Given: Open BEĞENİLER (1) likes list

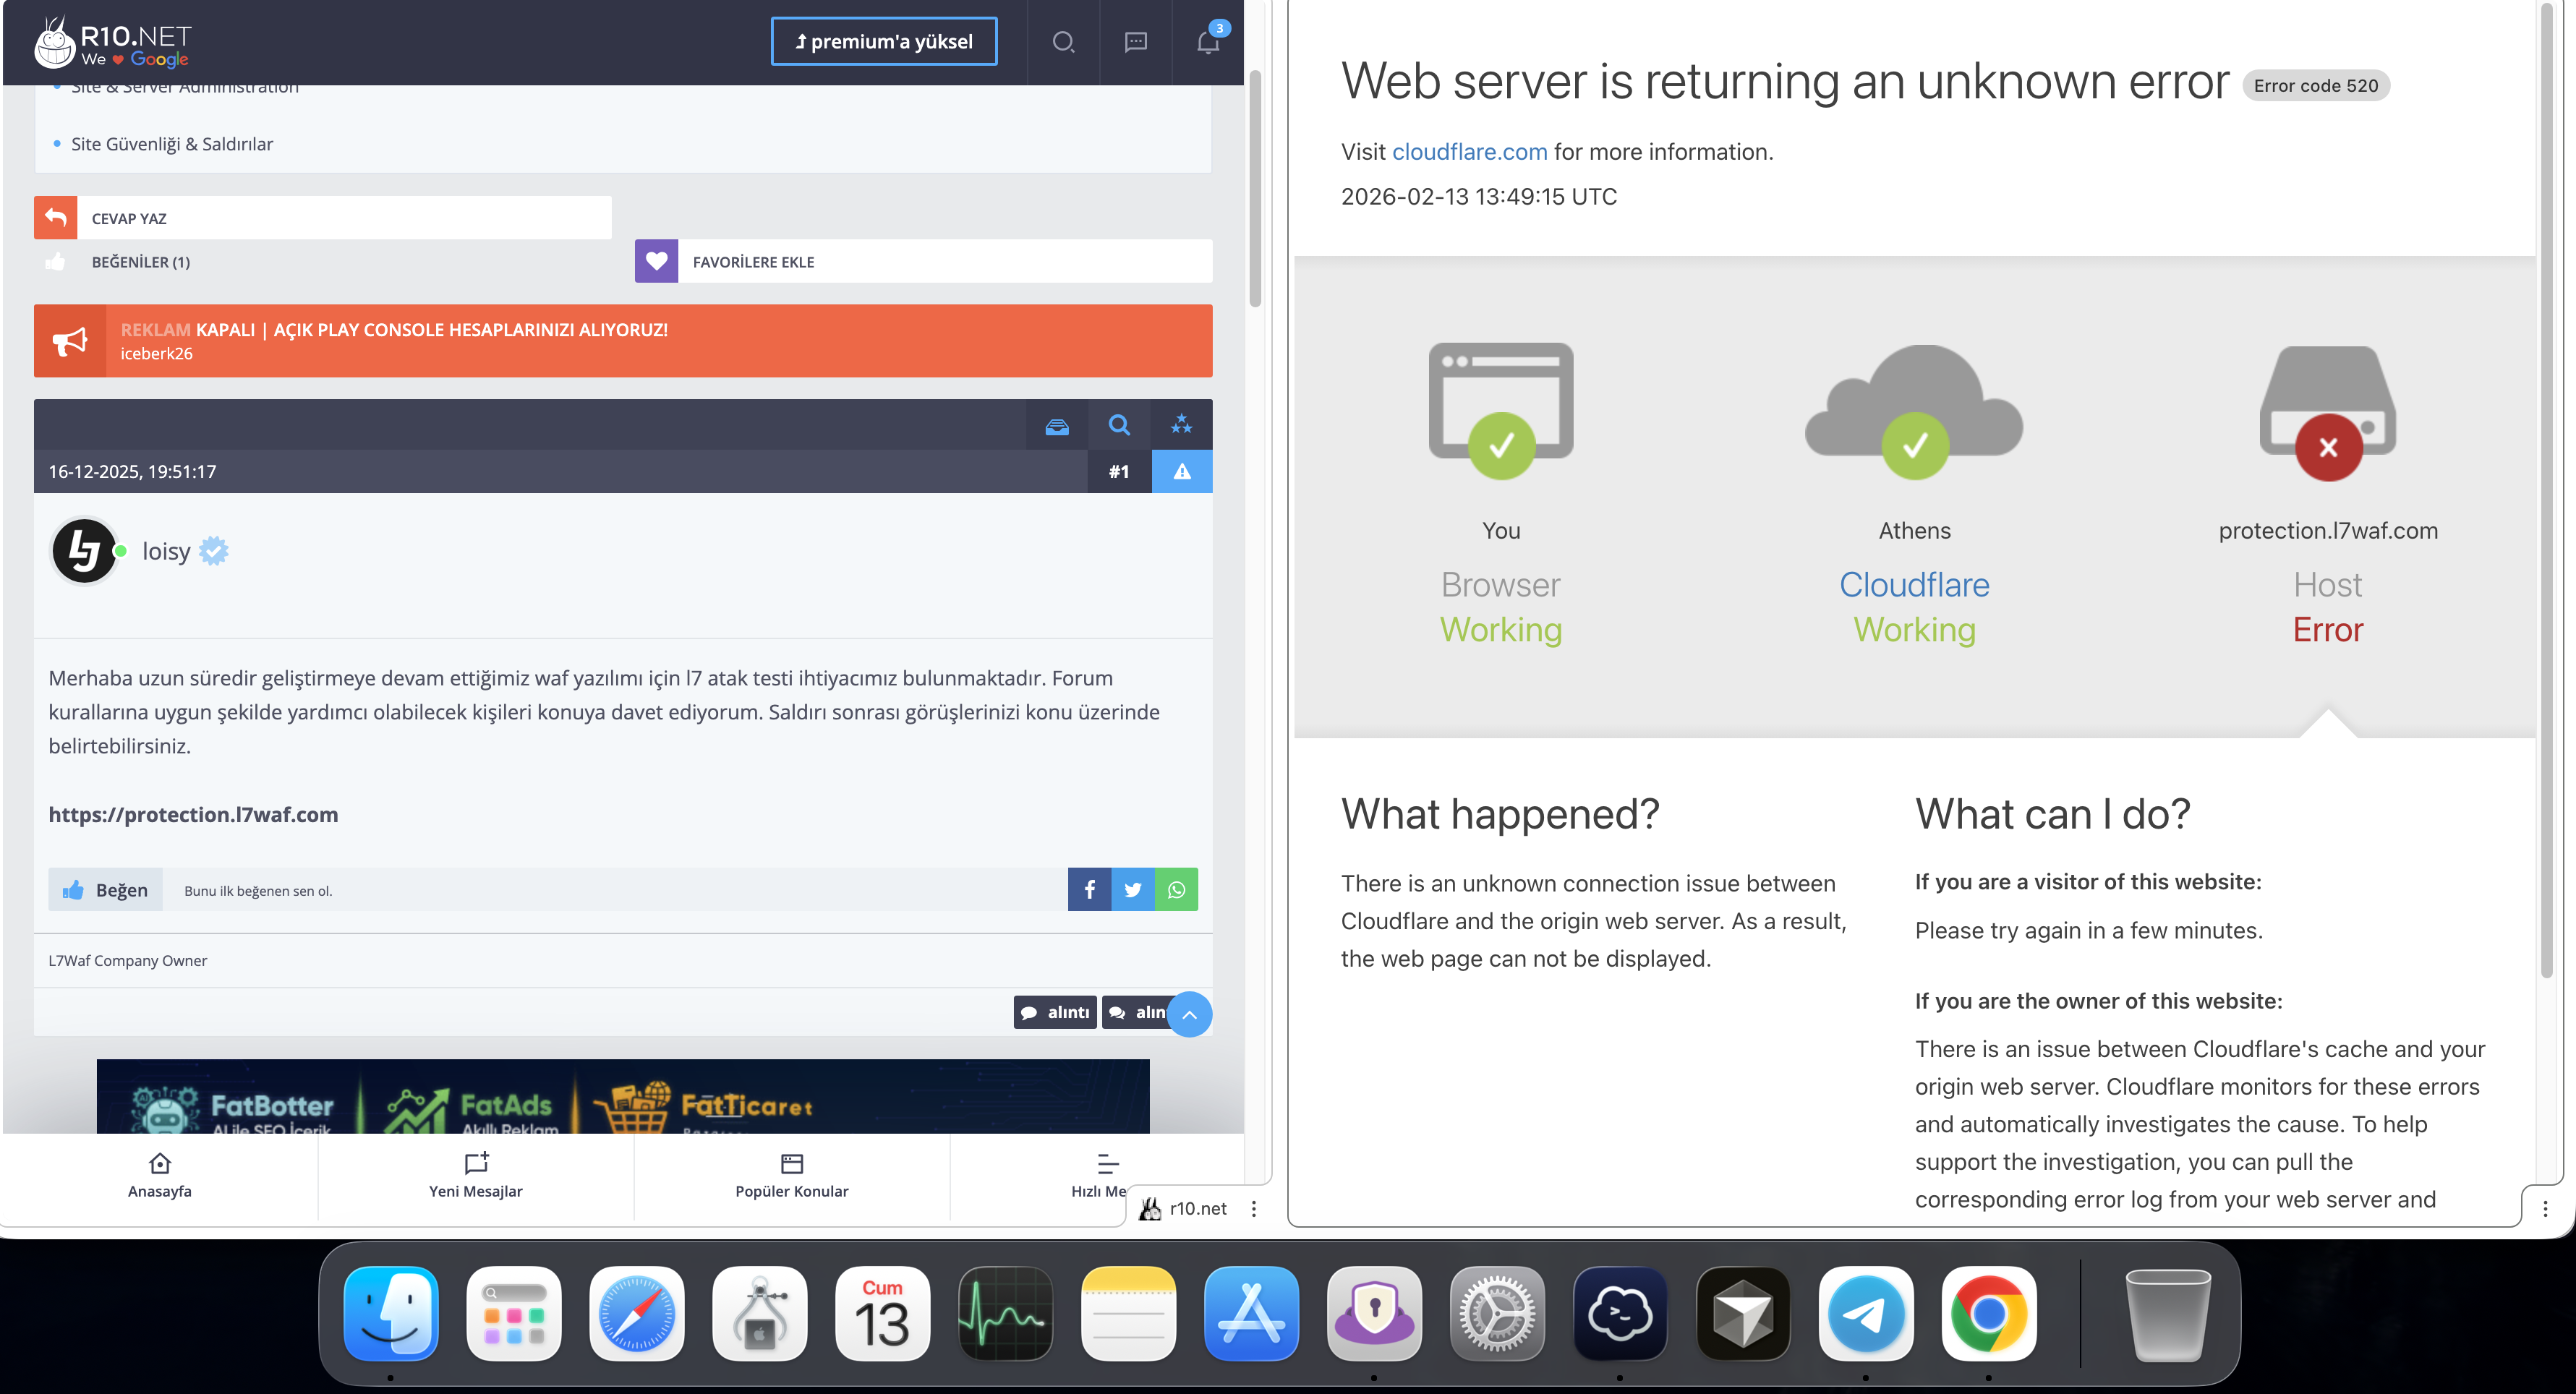Looking at the screenshot, I should coord(140,262).
